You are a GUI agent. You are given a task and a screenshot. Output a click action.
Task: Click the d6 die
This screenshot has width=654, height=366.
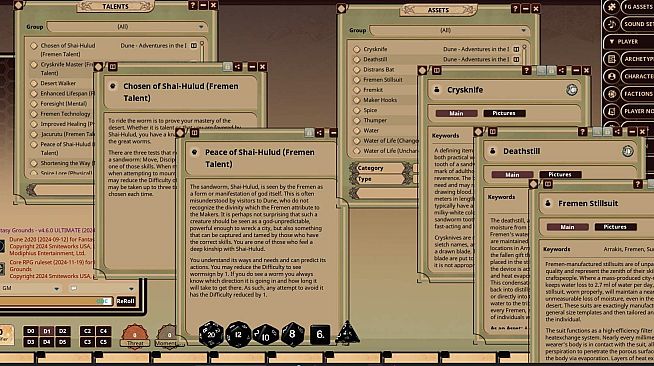point(320,335)
